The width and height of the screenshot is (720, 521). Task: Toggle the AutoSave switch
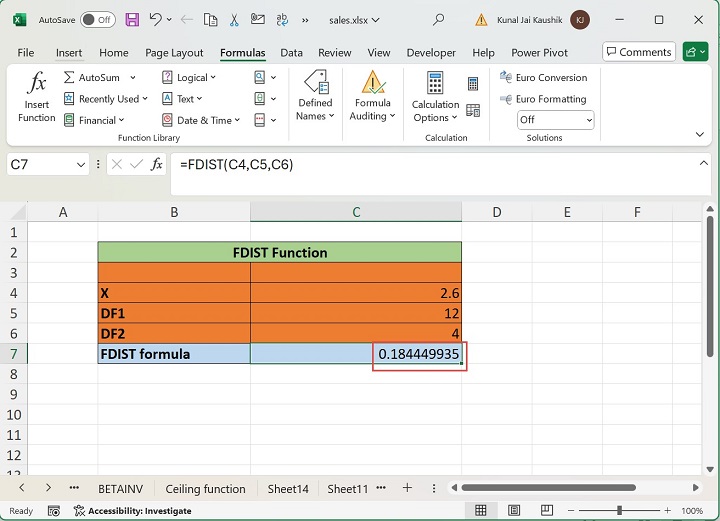pyautogui.click(x=97, y=19)
